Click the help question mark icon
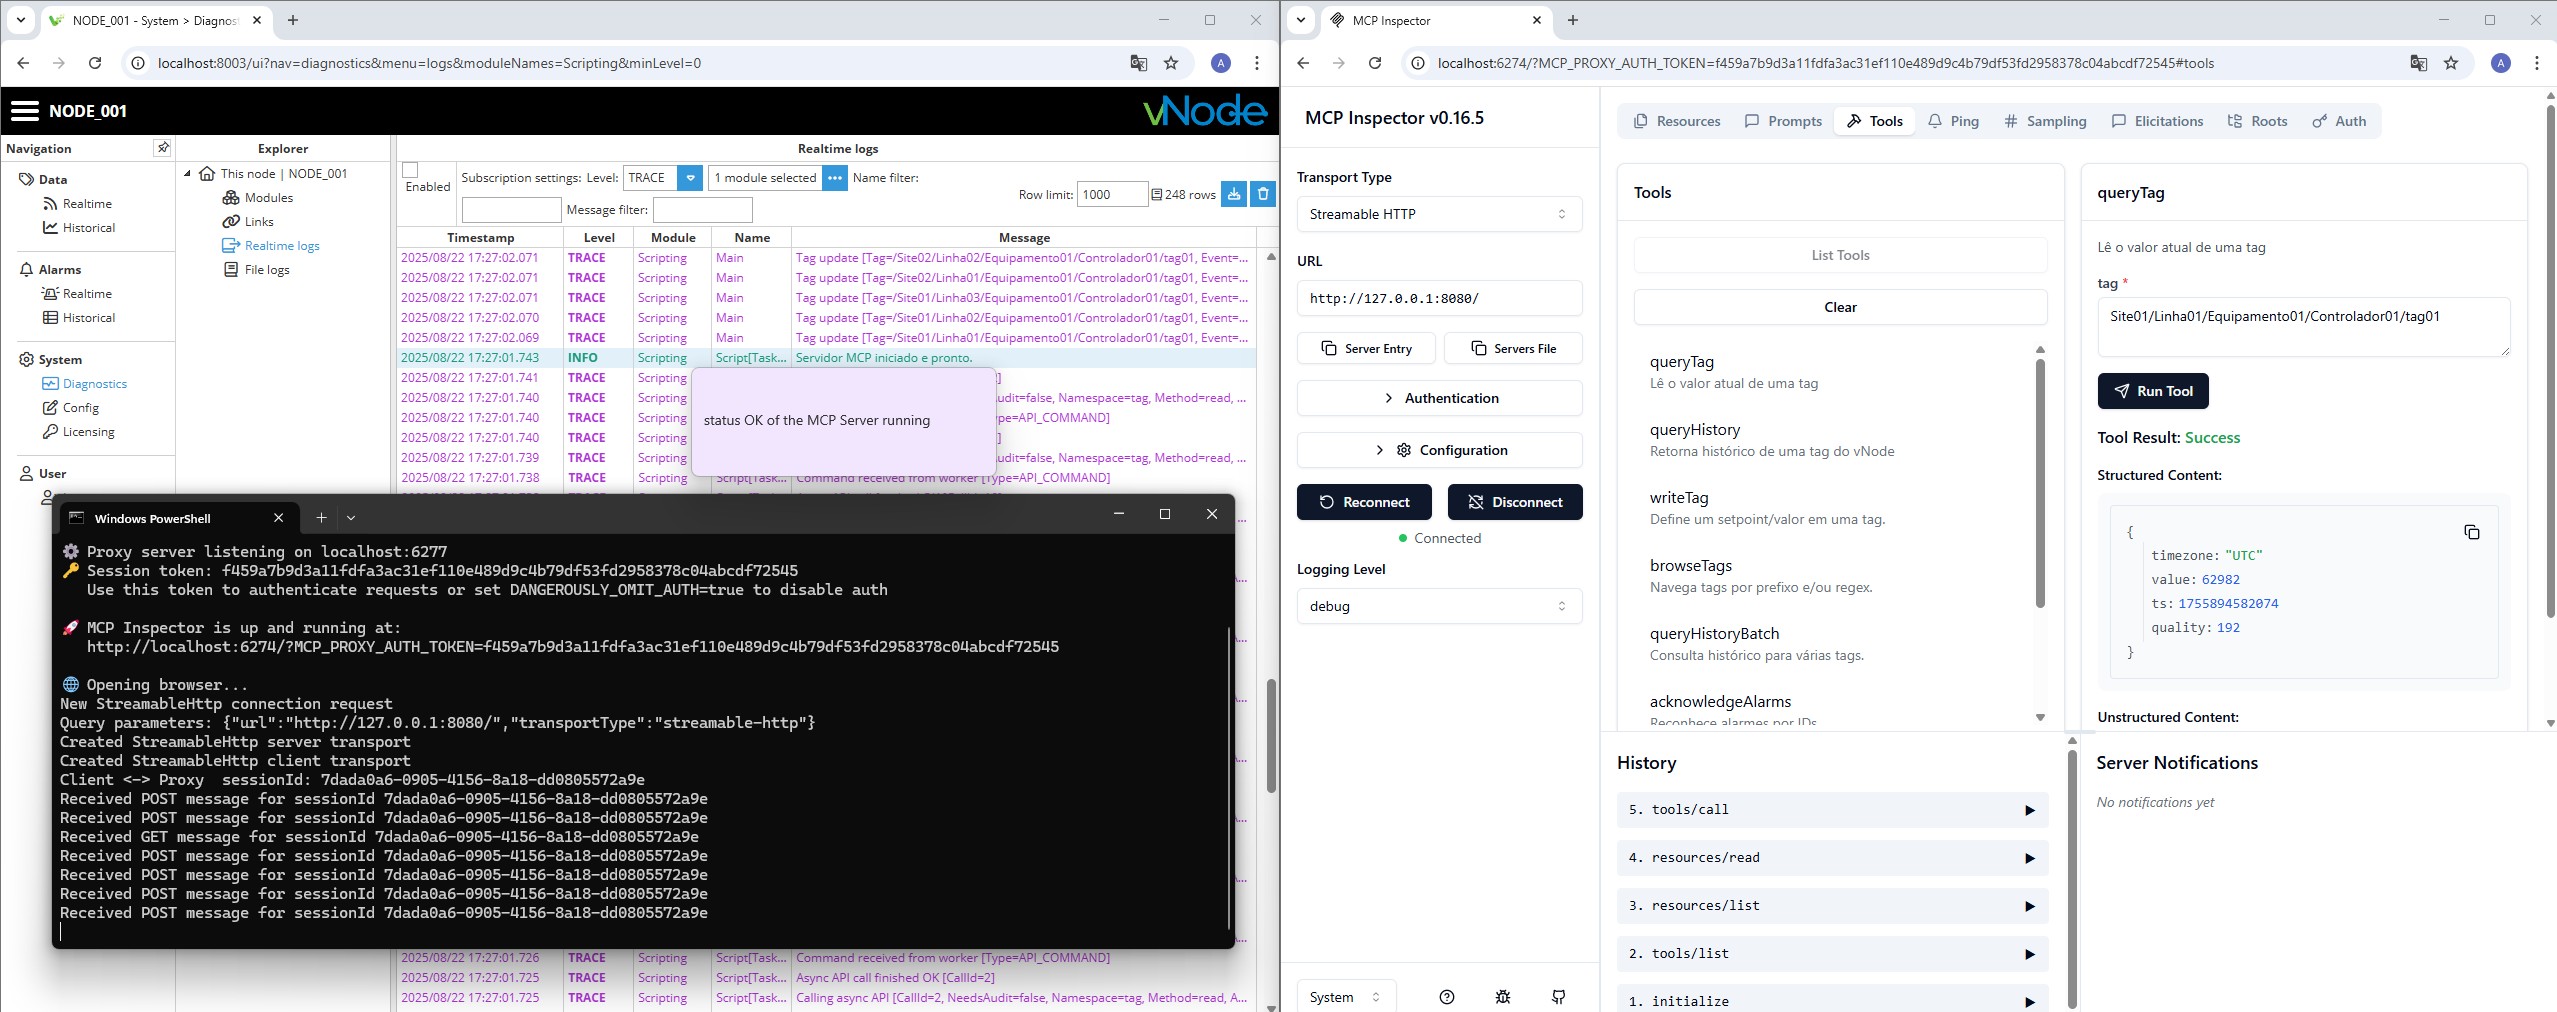 pyautogui.click(x=1446, y=996)
